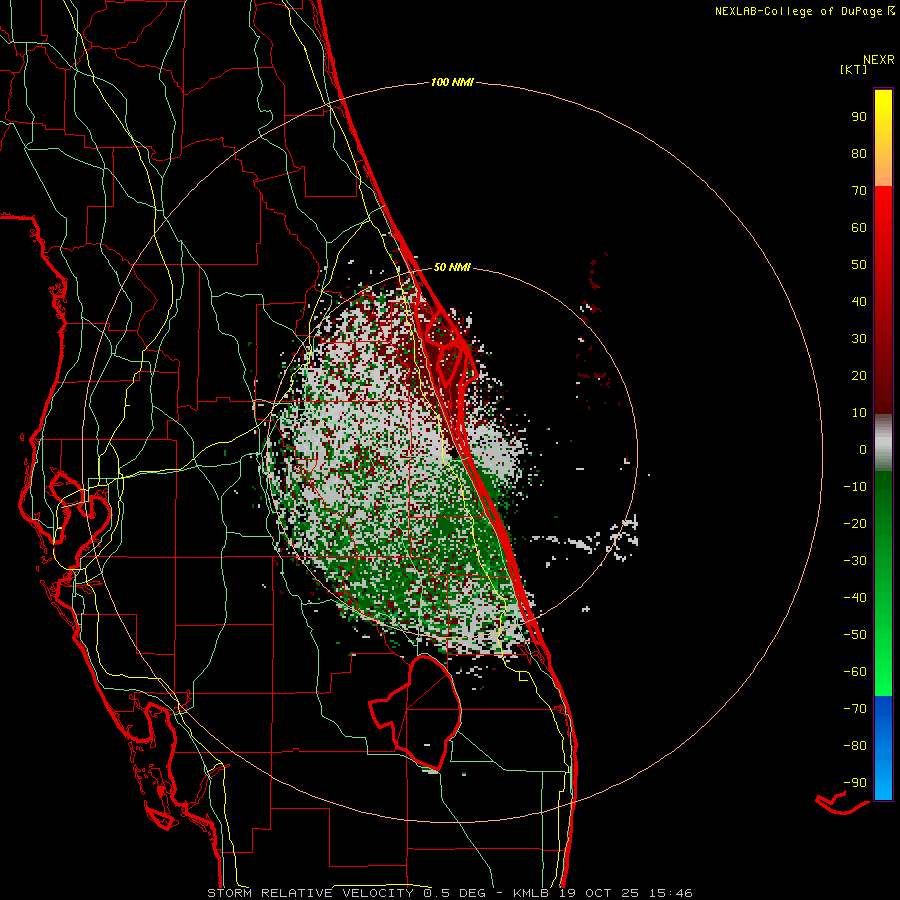Select the 50 NMI range ring label
This screenshot has height=900, width=900.
point(452,267)
